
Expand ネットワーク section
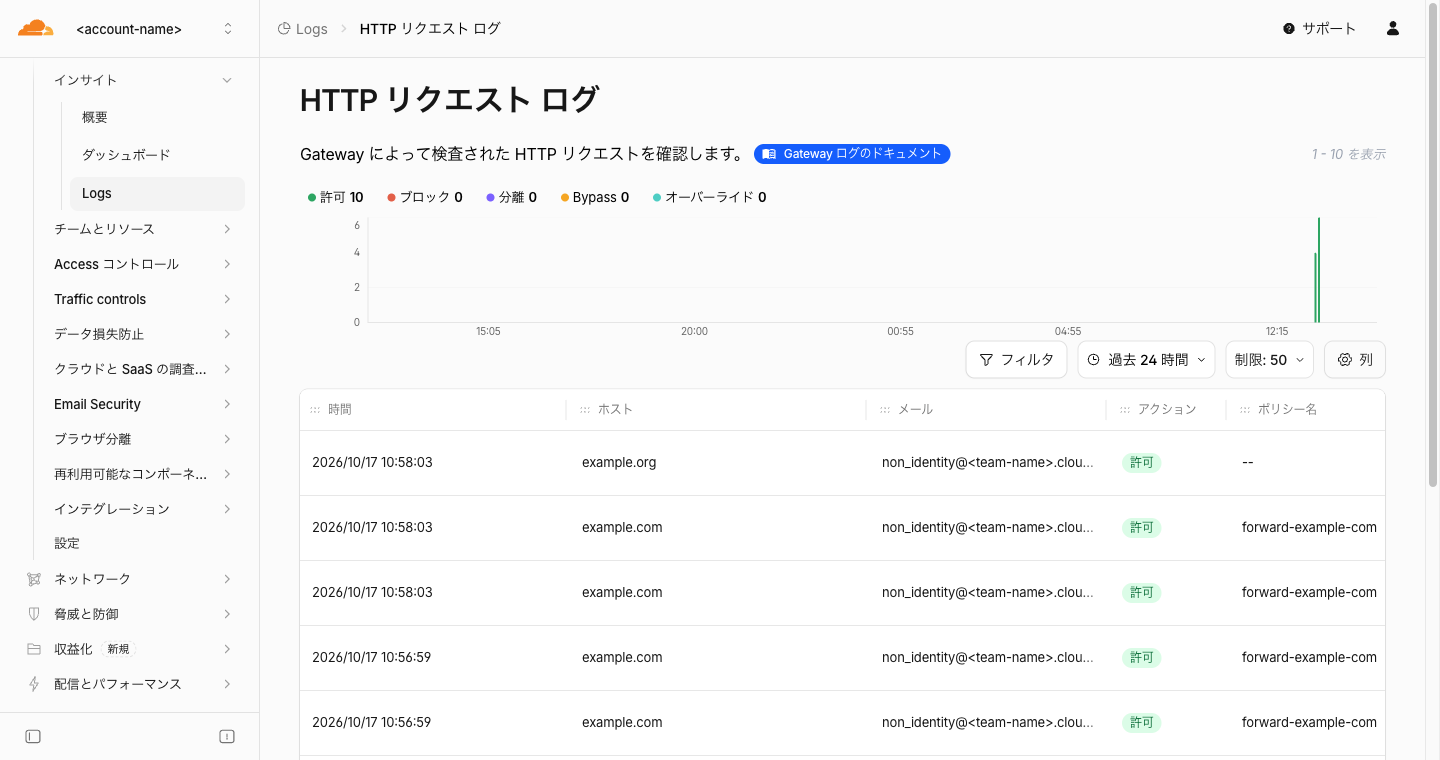pos(131,579)
